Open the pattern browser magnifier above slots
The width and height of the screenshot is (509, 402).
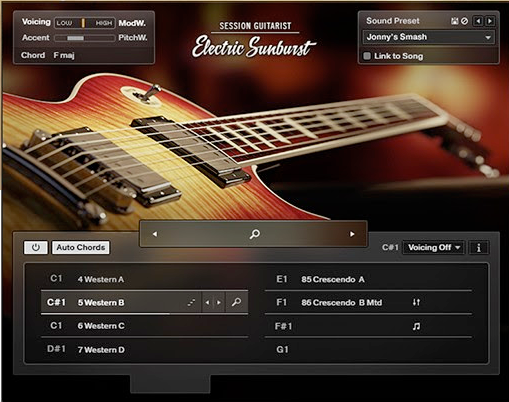point(255,234)
